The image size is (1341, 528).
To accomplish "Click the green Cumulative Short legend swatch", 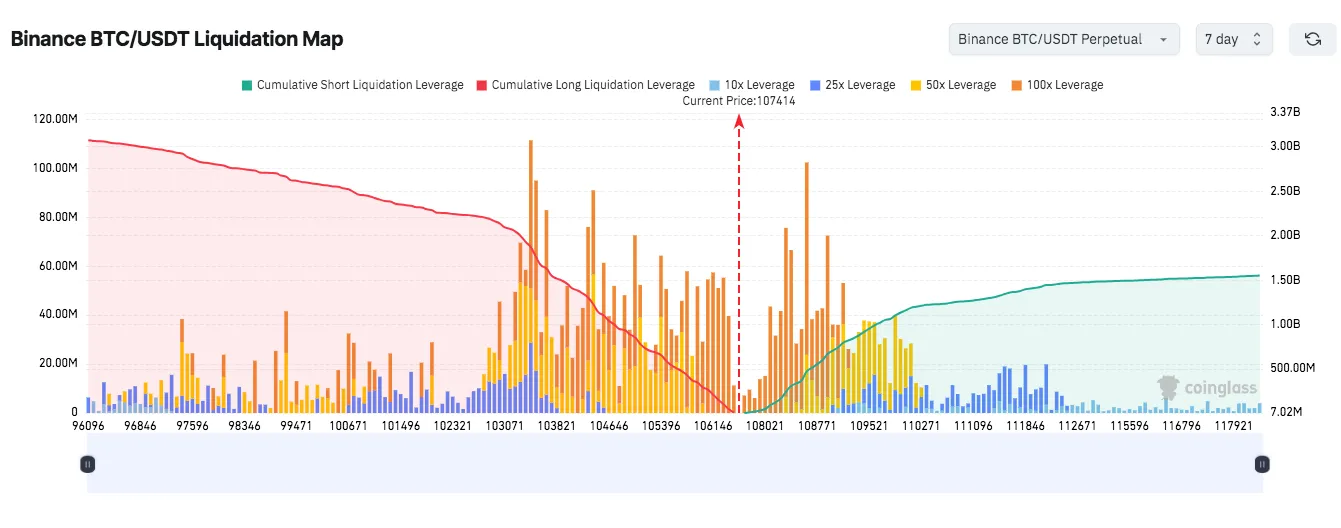I will 246,85.
